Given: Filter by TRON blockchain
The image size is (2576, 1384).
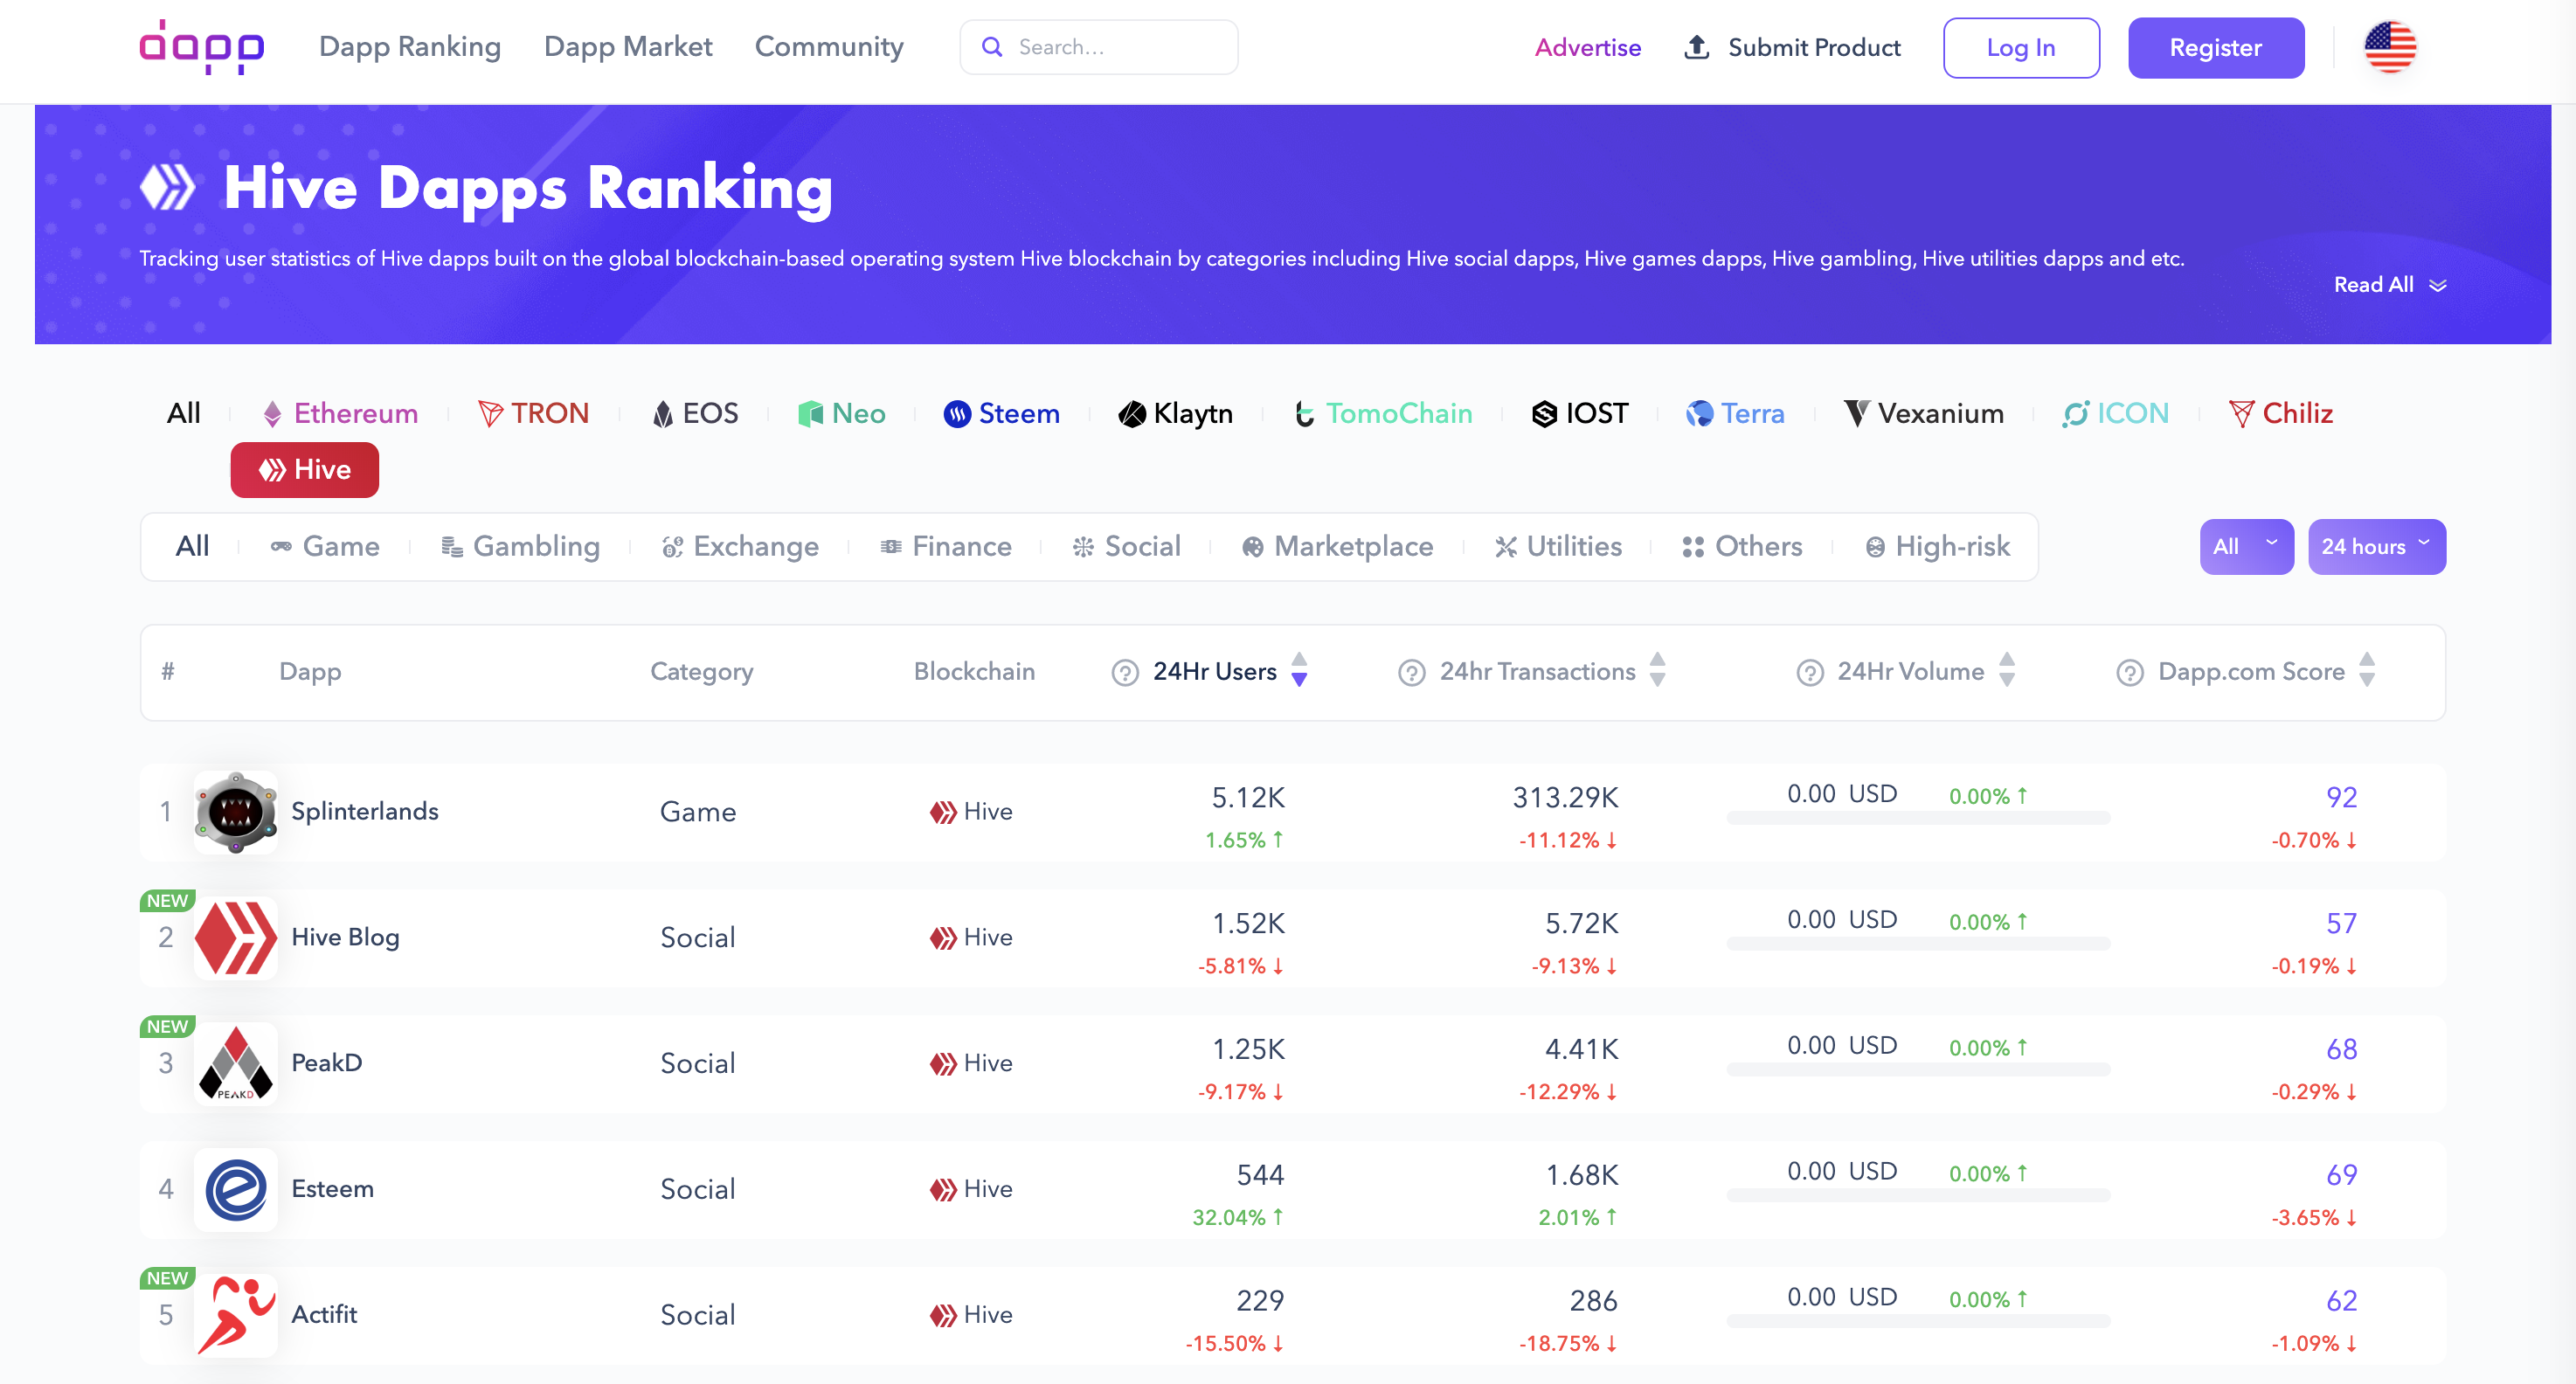Looking at the screenshot, I should click(533, 414).
